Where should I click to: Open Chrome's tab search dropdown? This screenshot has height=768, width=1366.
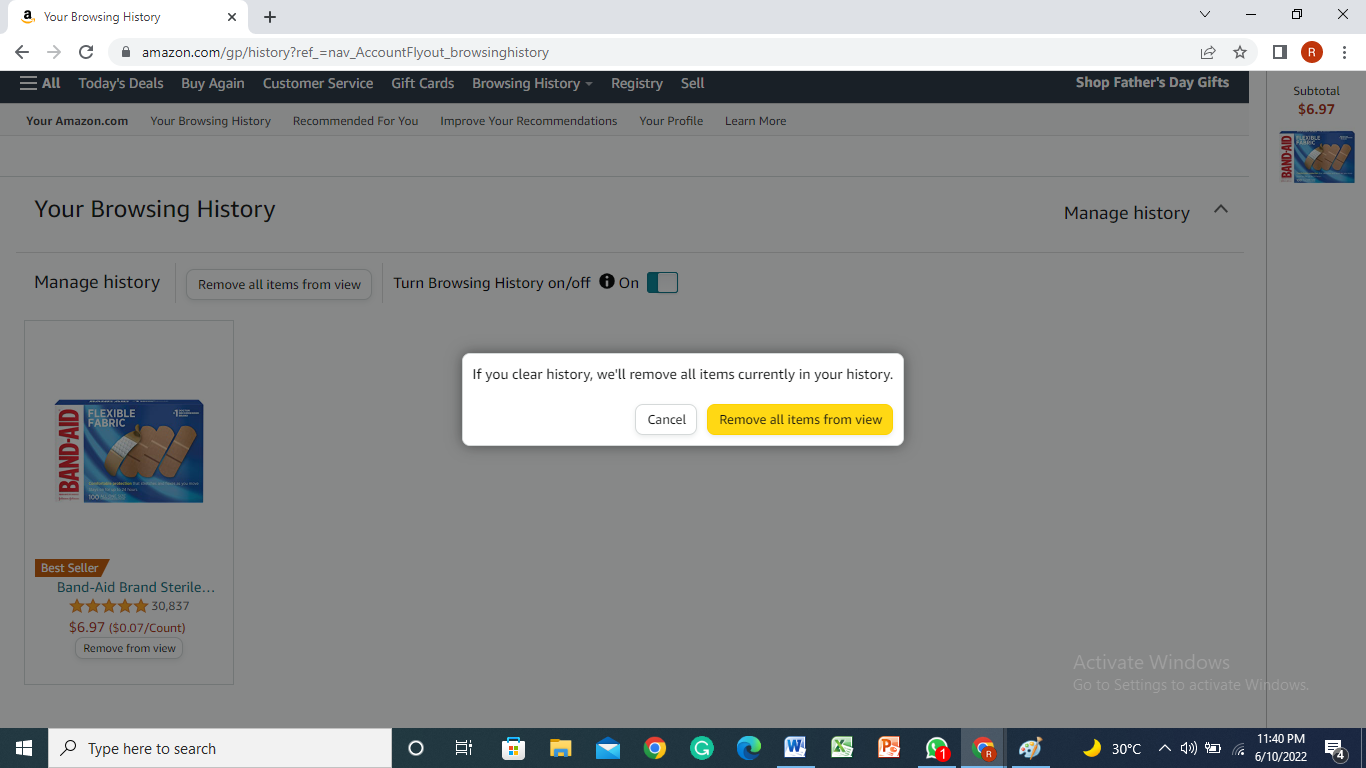pyautogui.click(x=1204, y=15)
